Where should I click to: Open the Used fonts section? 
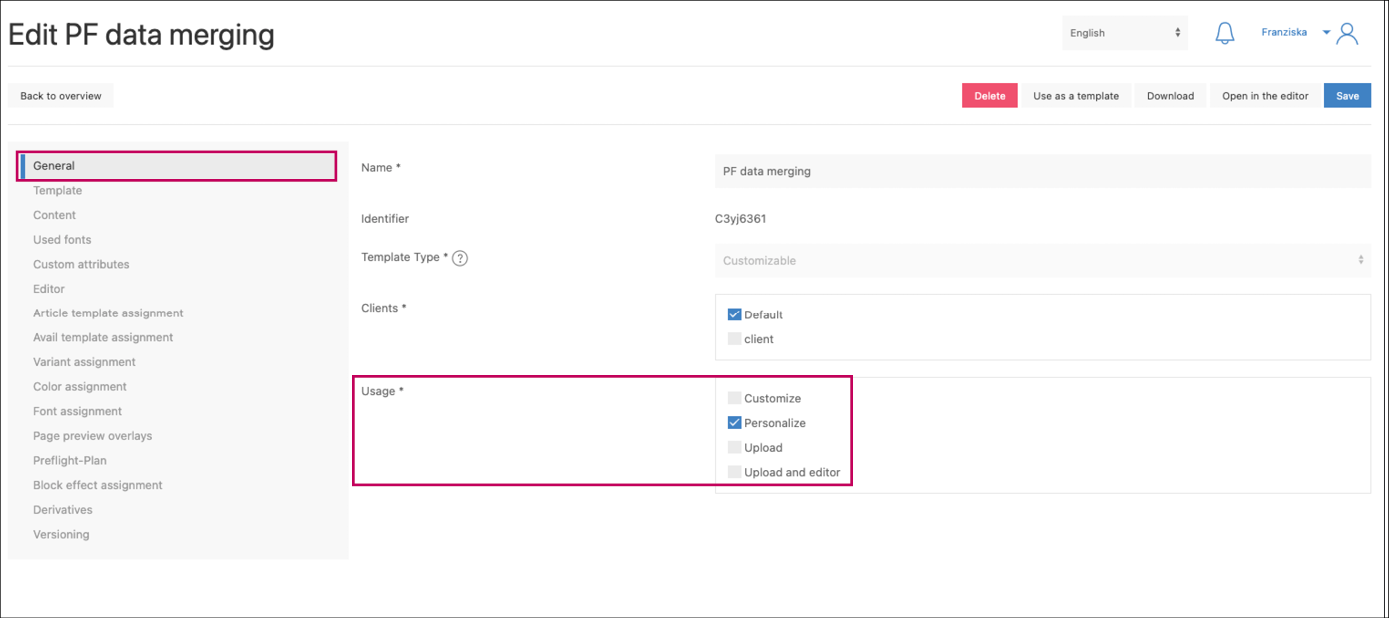(x=62, y=240)
